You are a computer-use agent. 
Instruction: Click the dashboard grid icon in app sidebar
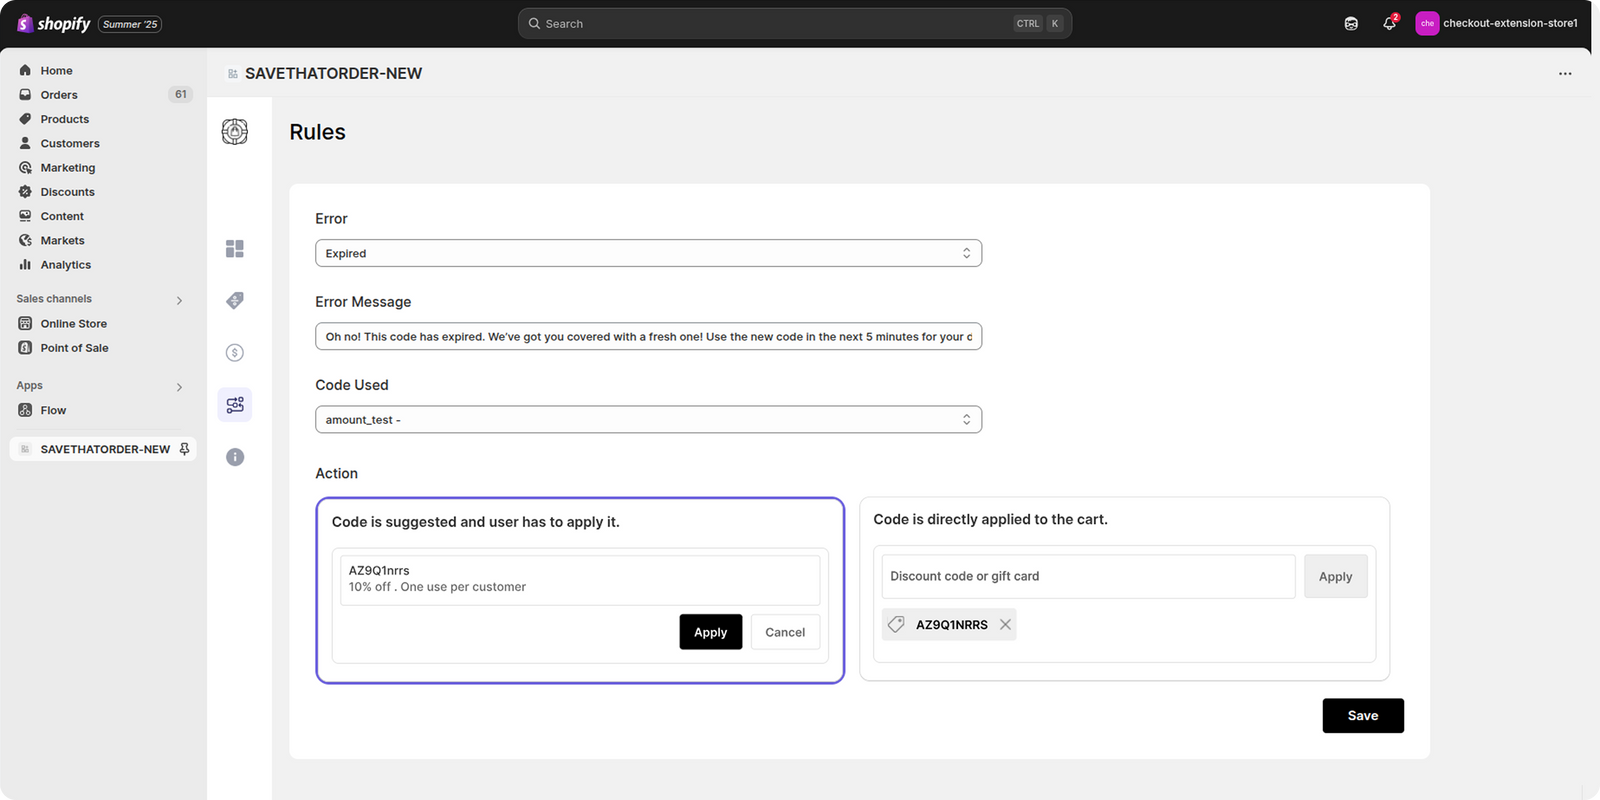235,249
